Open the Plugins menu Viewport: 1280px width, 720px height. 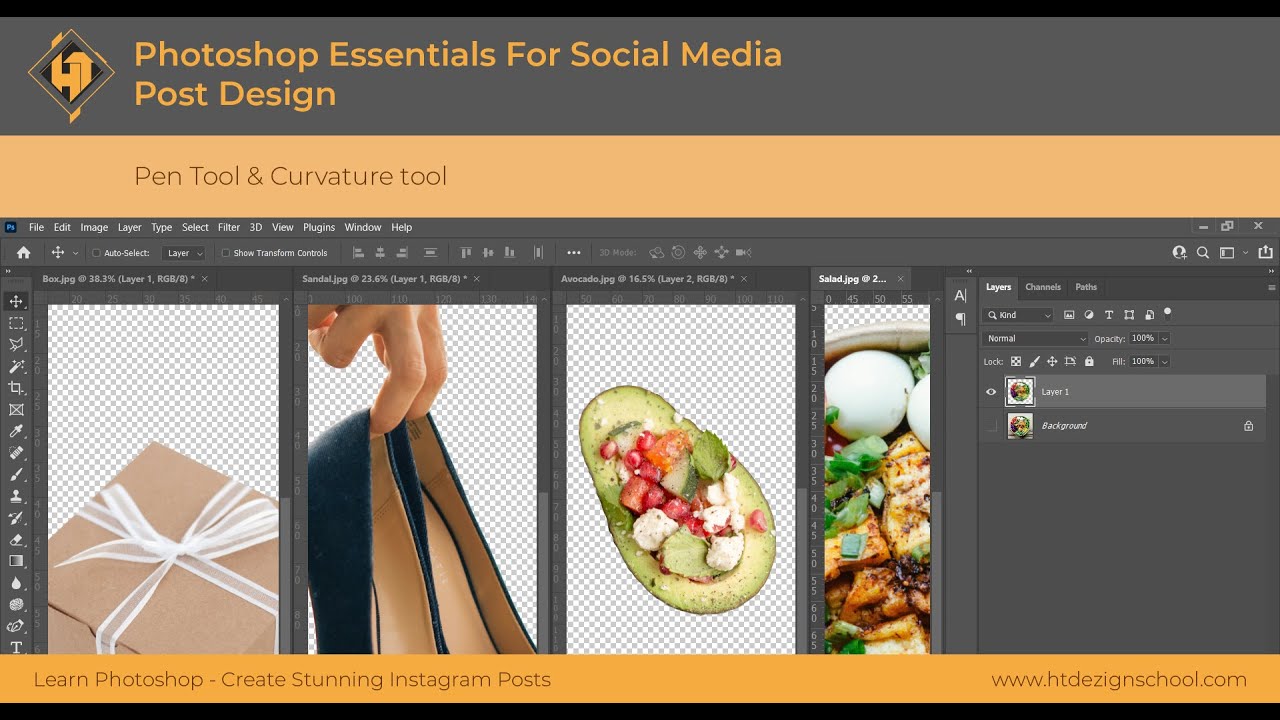[x=319, y=227]
